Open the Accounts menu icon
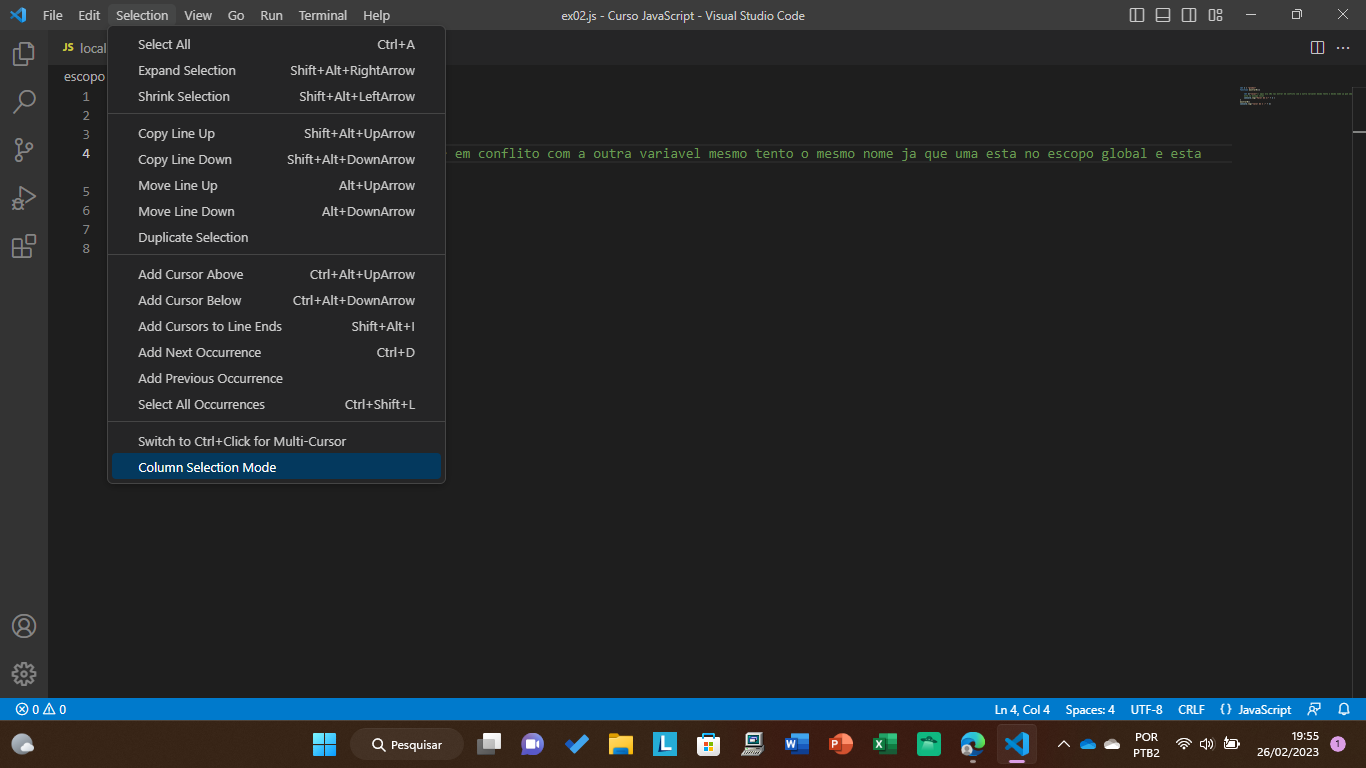This screenshot has height=768, width=1366. 24,626
